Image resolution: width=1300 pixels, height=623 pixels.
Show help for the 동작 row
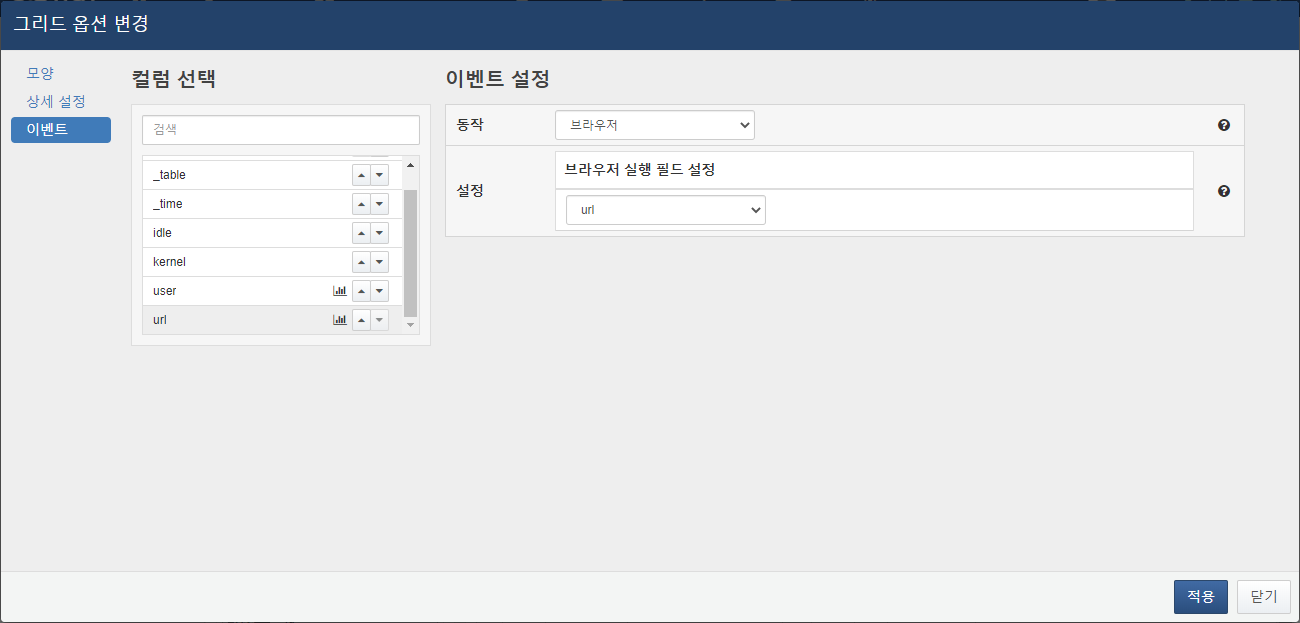click(1224, 125)
